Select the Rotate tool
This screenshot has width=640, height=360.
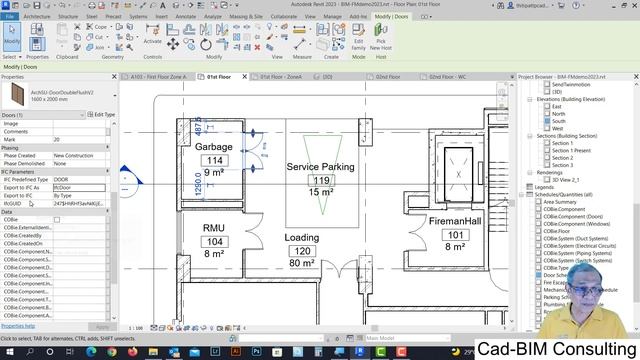pyautogui.click(x=206, y=44)
